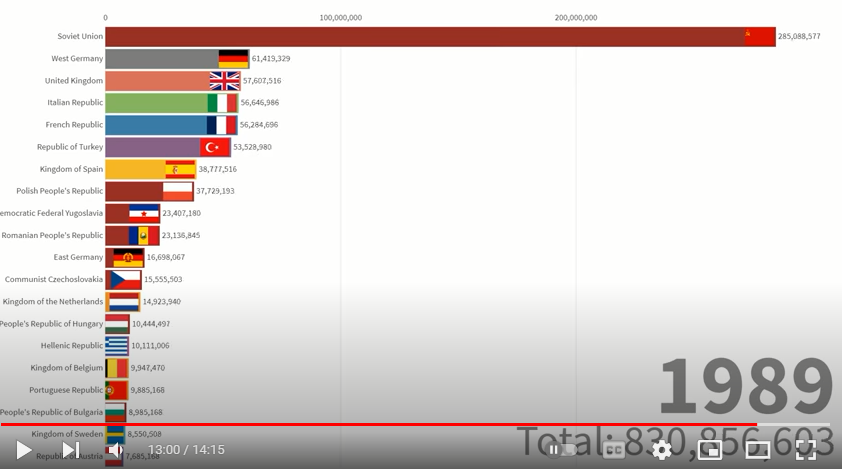Mute the video volume speaker icon
The width and height of the screenshot is (844, 469).
115,450
